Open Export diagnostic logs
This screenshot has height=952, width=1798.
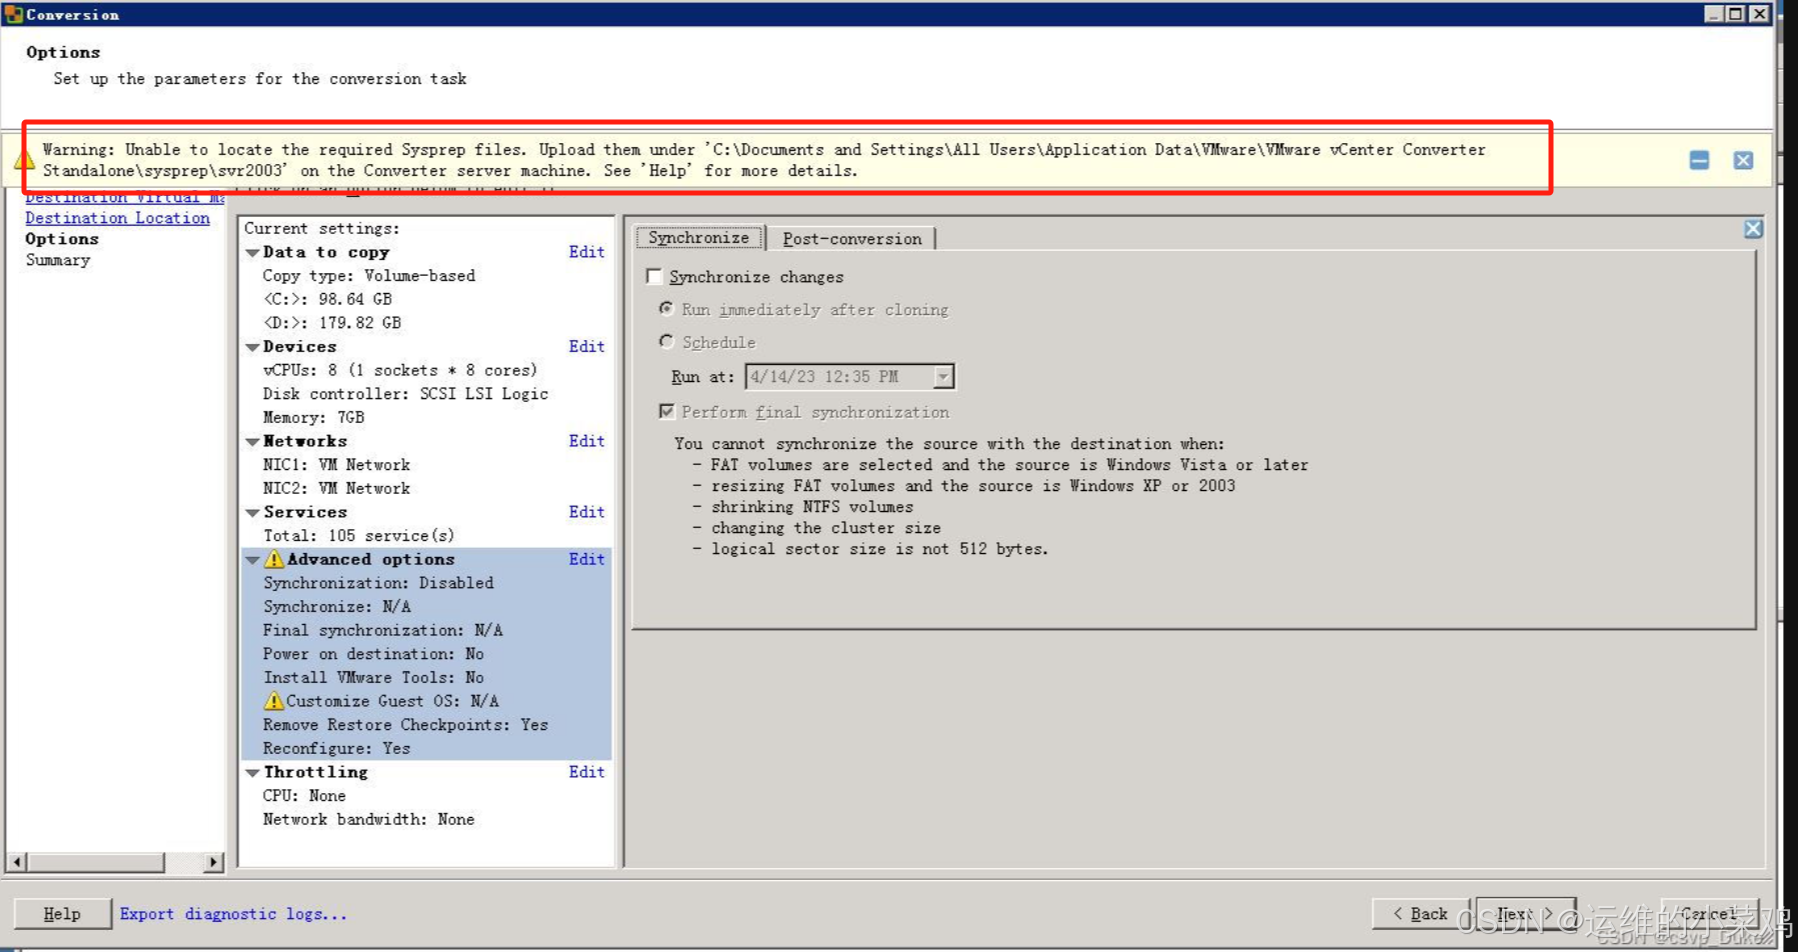232,913
